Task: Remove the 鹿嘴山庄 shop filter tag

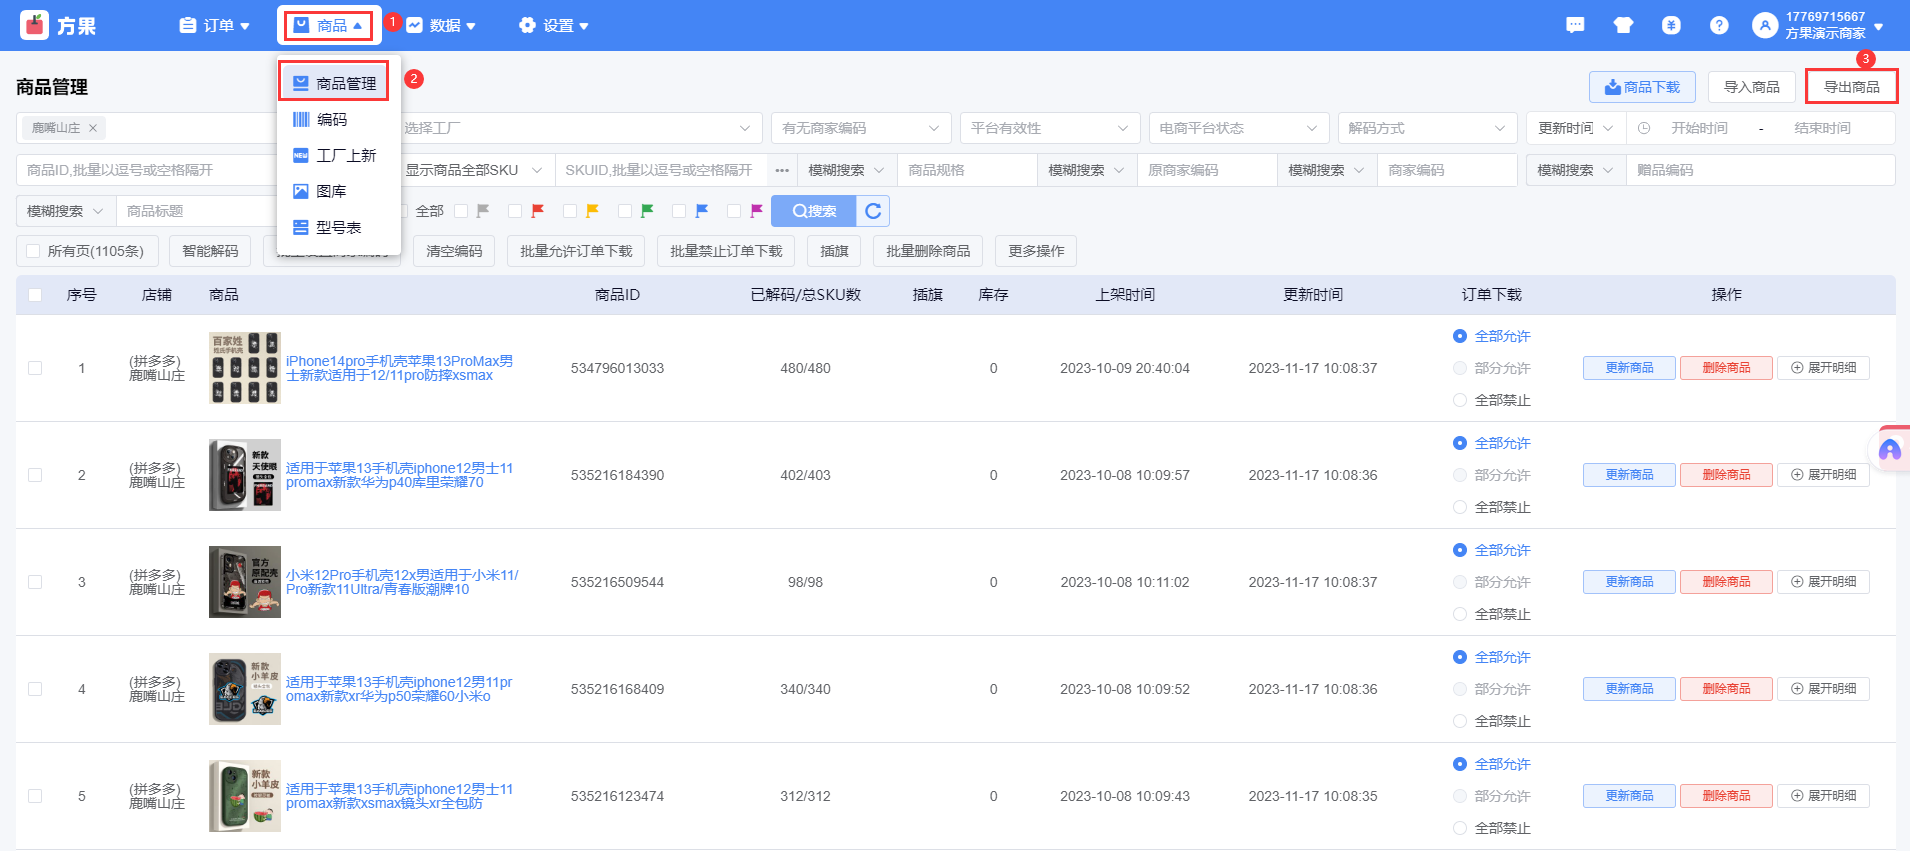Action: [x=93, y=128]
